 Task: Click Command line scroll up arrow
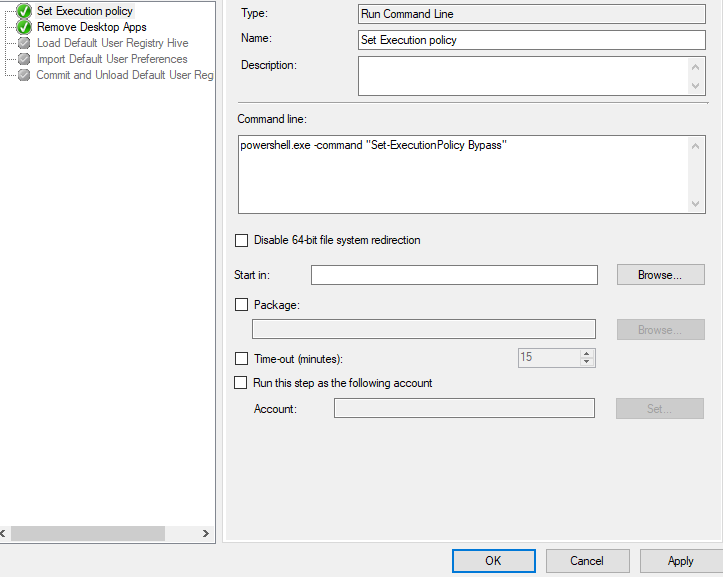point(696,146)
